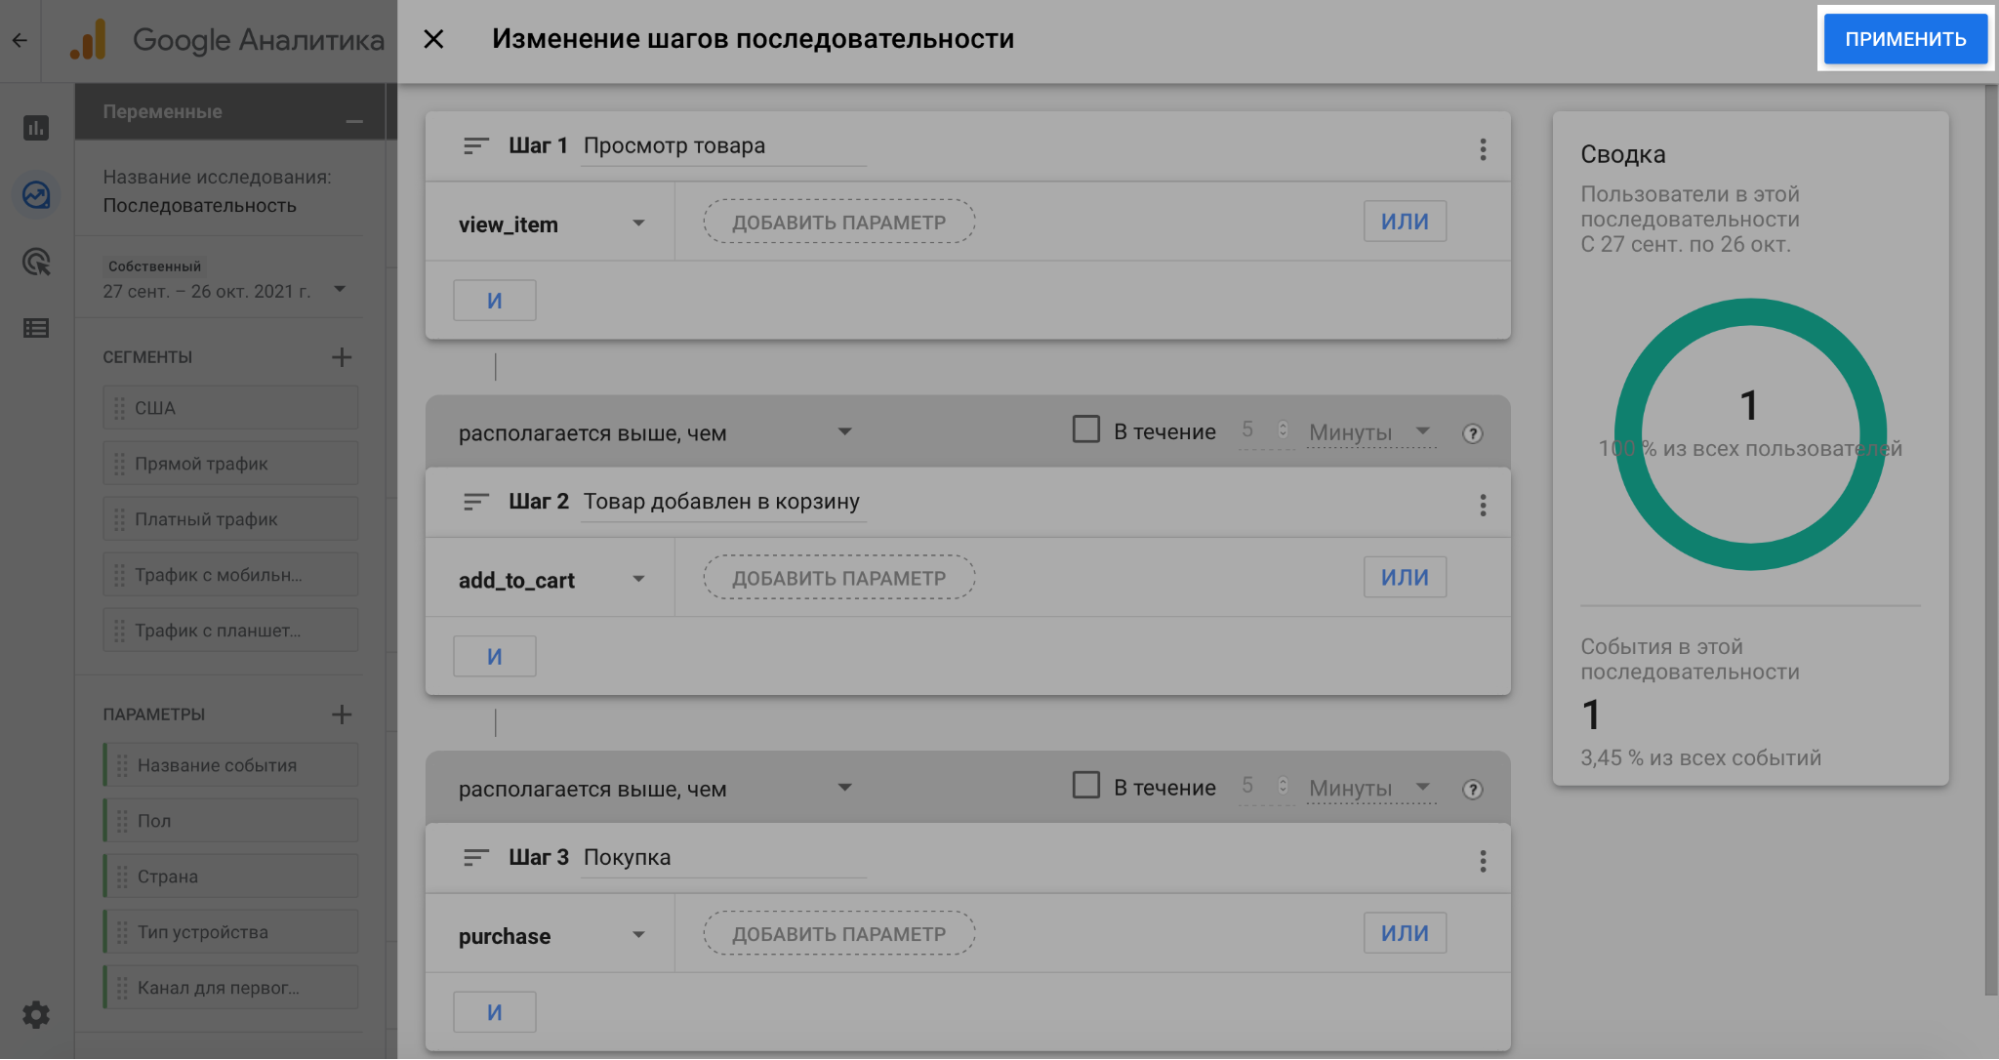The width and height of the screenshot is (1999, 1060).
Task: Click help icon above Step 3
Action: point(1472,789)
